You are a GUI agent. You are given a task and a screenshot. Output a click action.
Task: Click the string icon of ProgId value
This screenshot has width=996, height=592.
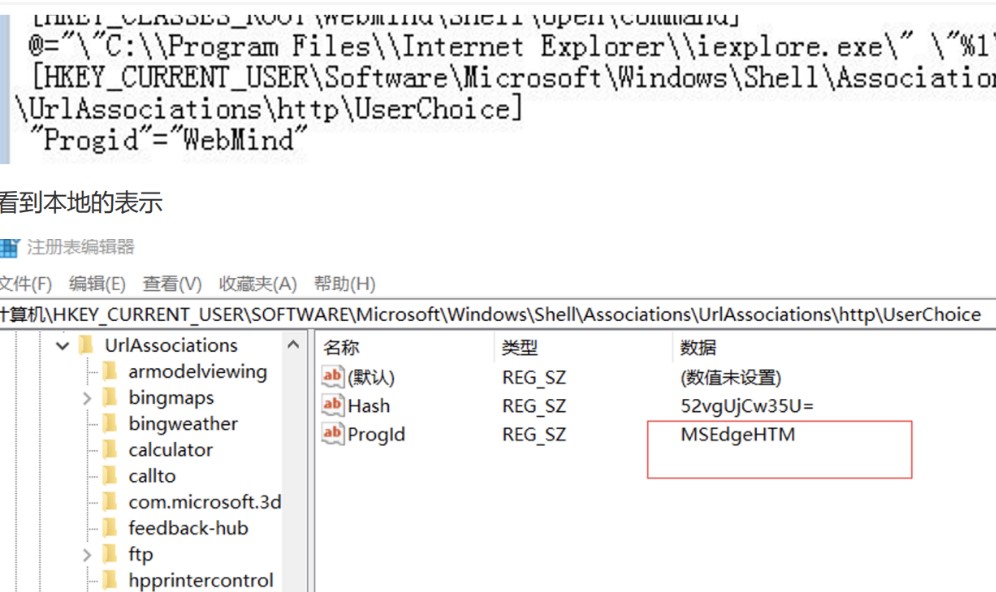332,434
